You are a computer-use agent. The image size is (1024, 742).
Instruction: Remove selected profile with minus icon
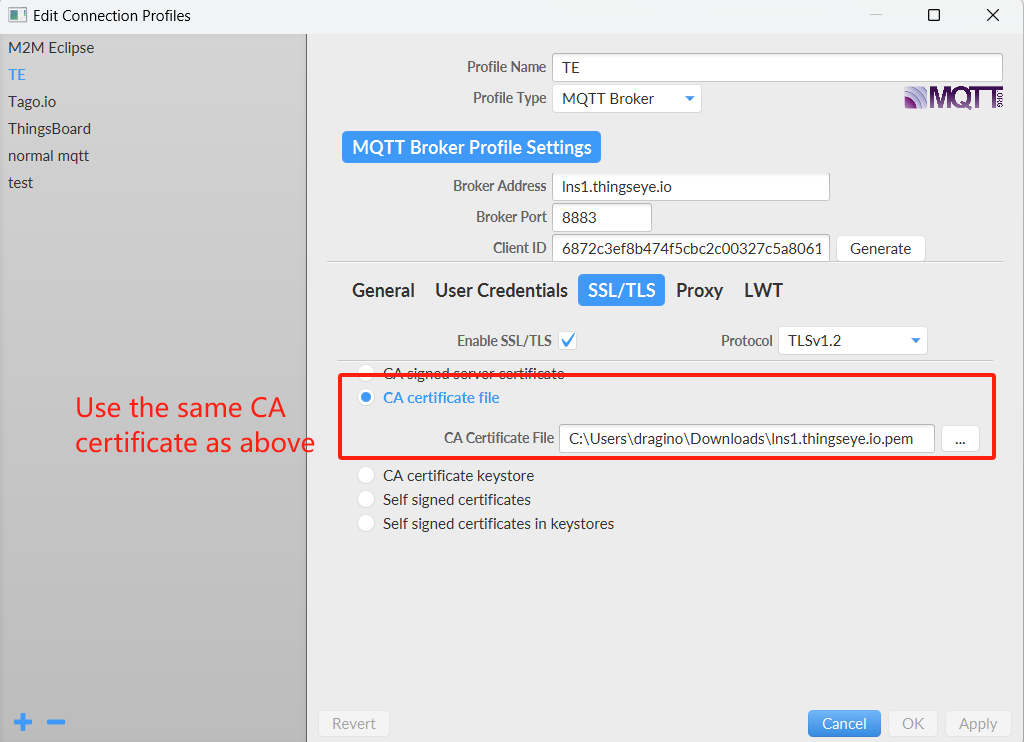(56, 722)
